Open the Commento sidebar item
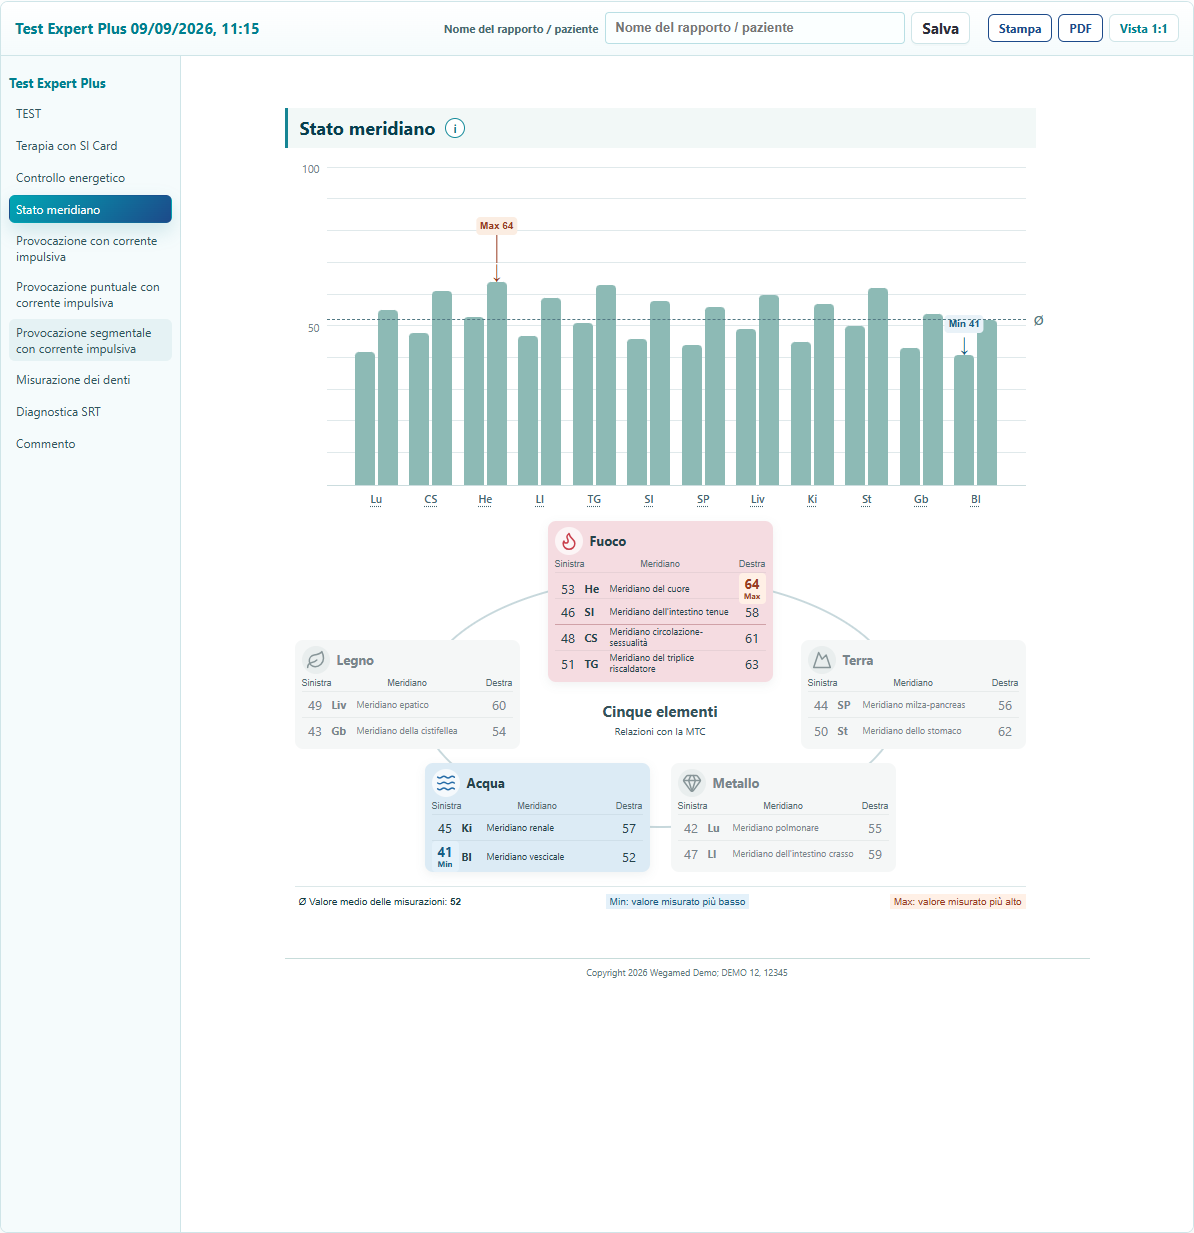 [90, 444]
